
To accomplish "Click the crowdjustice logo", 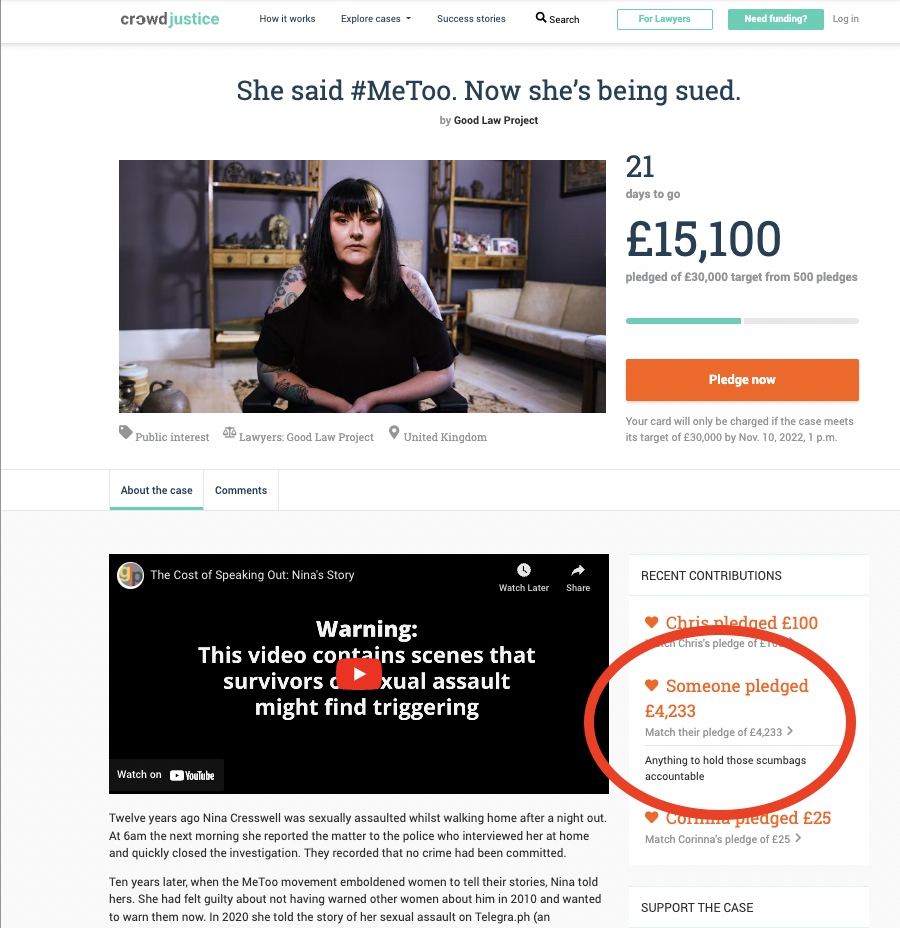I will click(x=170, y=19).
